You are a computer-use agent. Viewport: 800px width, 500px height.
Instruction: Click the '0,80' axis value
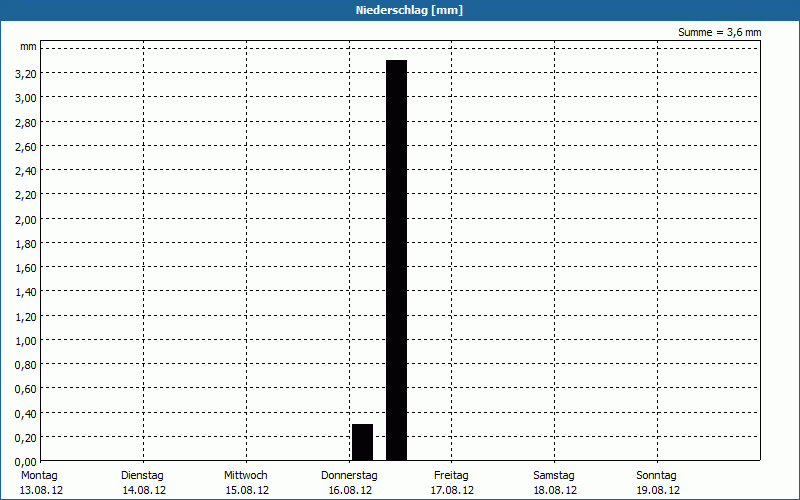point(26,366)
